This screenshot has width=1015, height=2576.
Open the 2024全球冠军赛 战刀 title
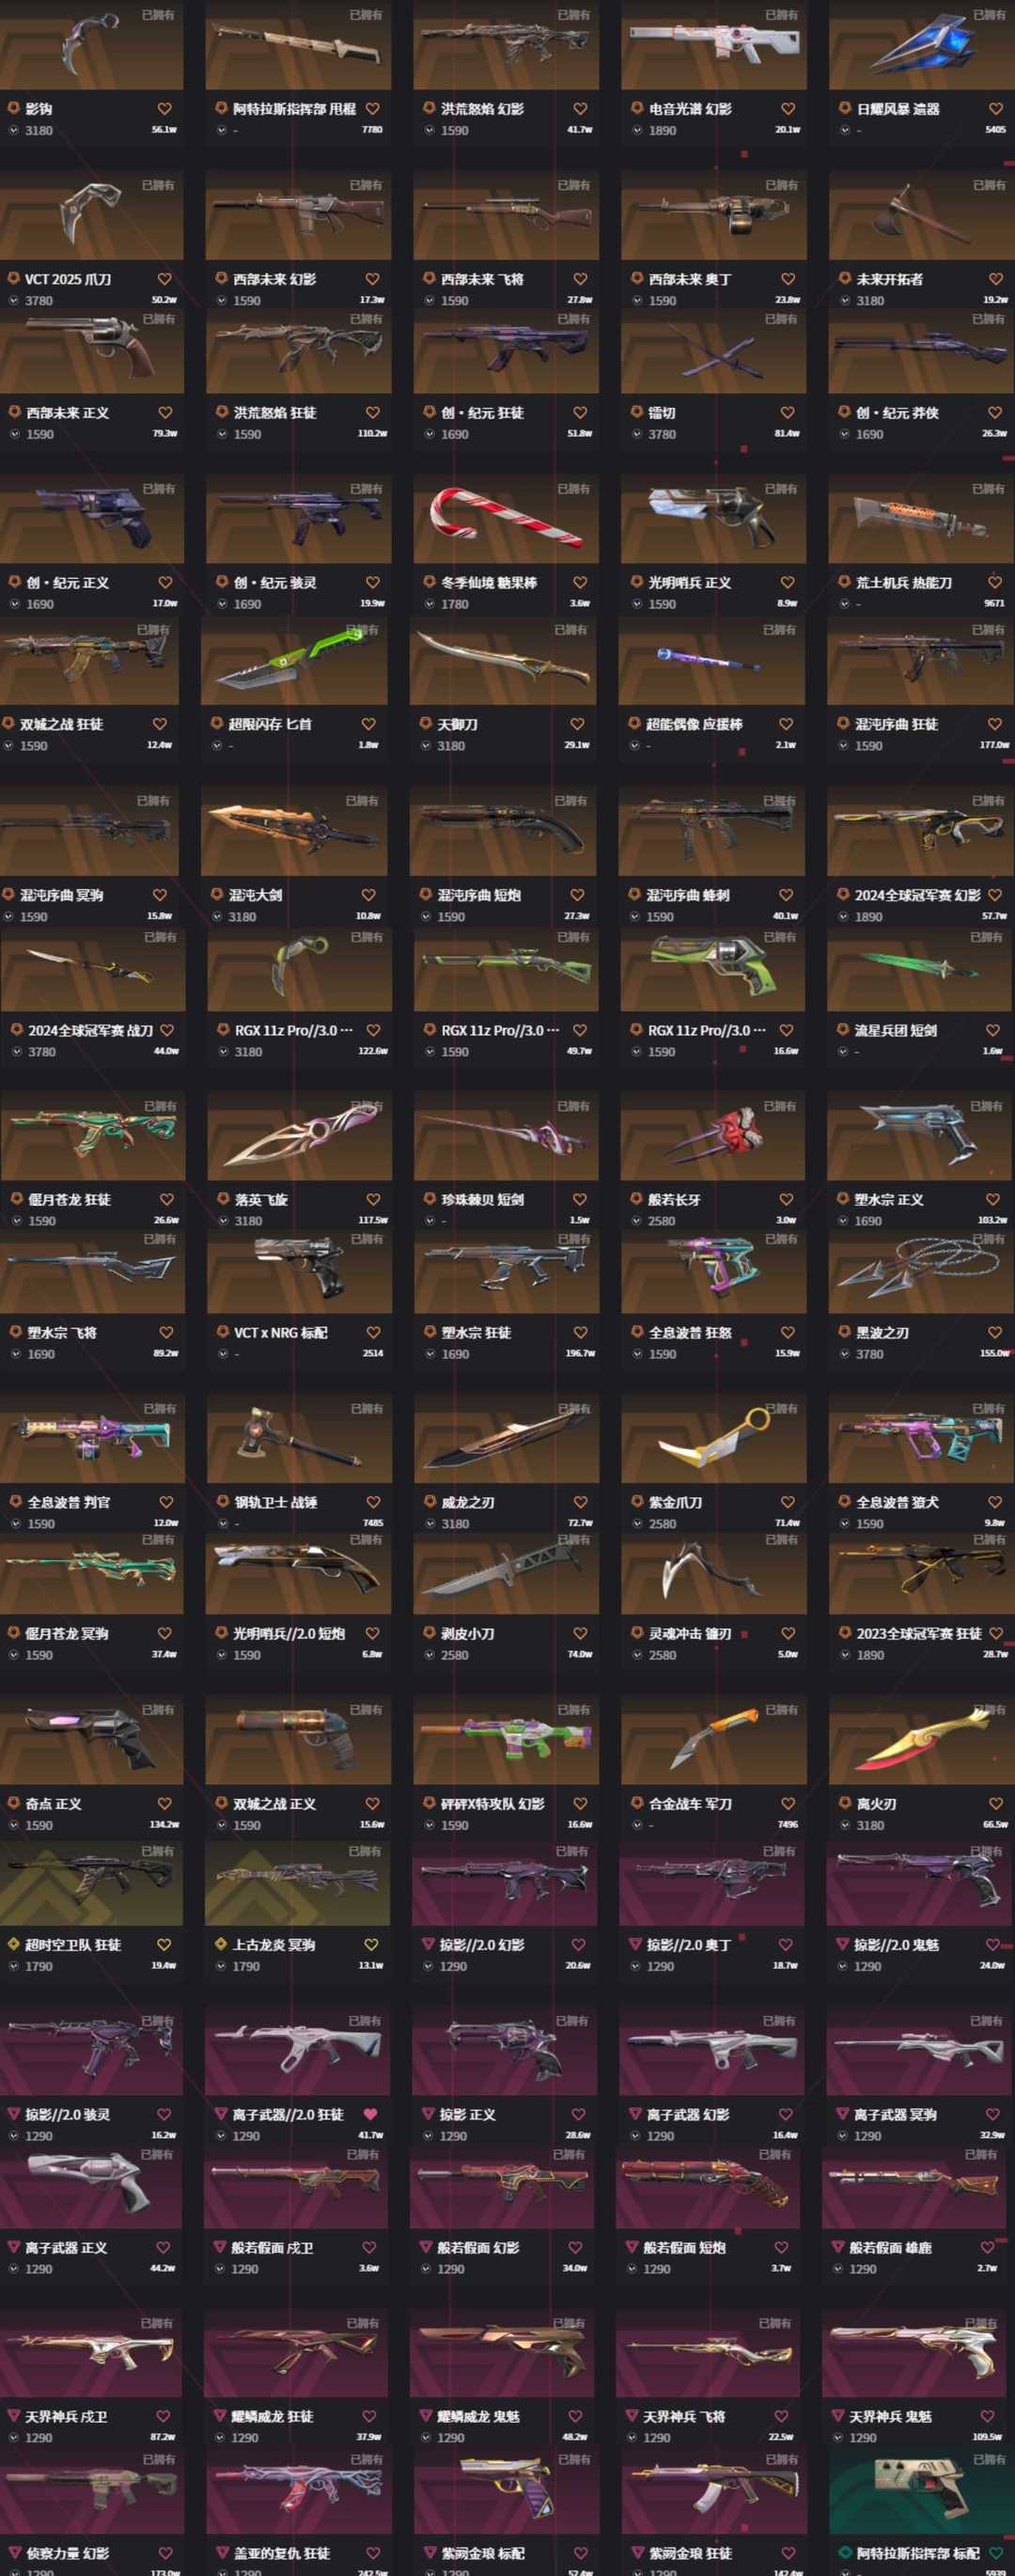[x=91, y=1030]
